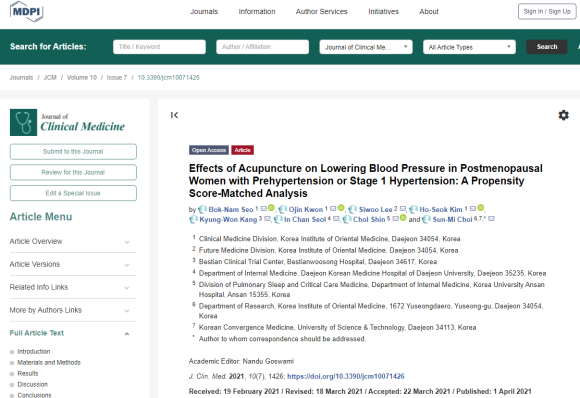The image size is (580, 398).
Task: Click Sign In / Sign Up button
Action: pyautogui.click(x=547, y=11)
